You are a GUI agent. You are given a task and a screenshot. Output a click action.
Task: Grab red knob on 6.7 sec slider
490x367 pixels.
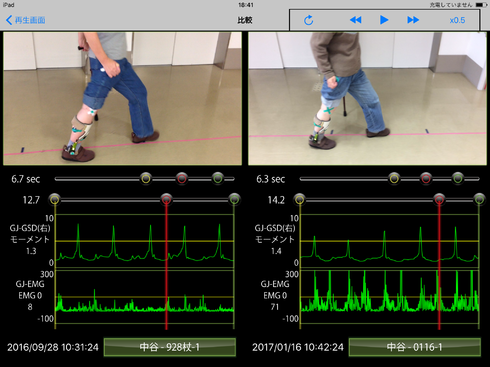(182, 179)
